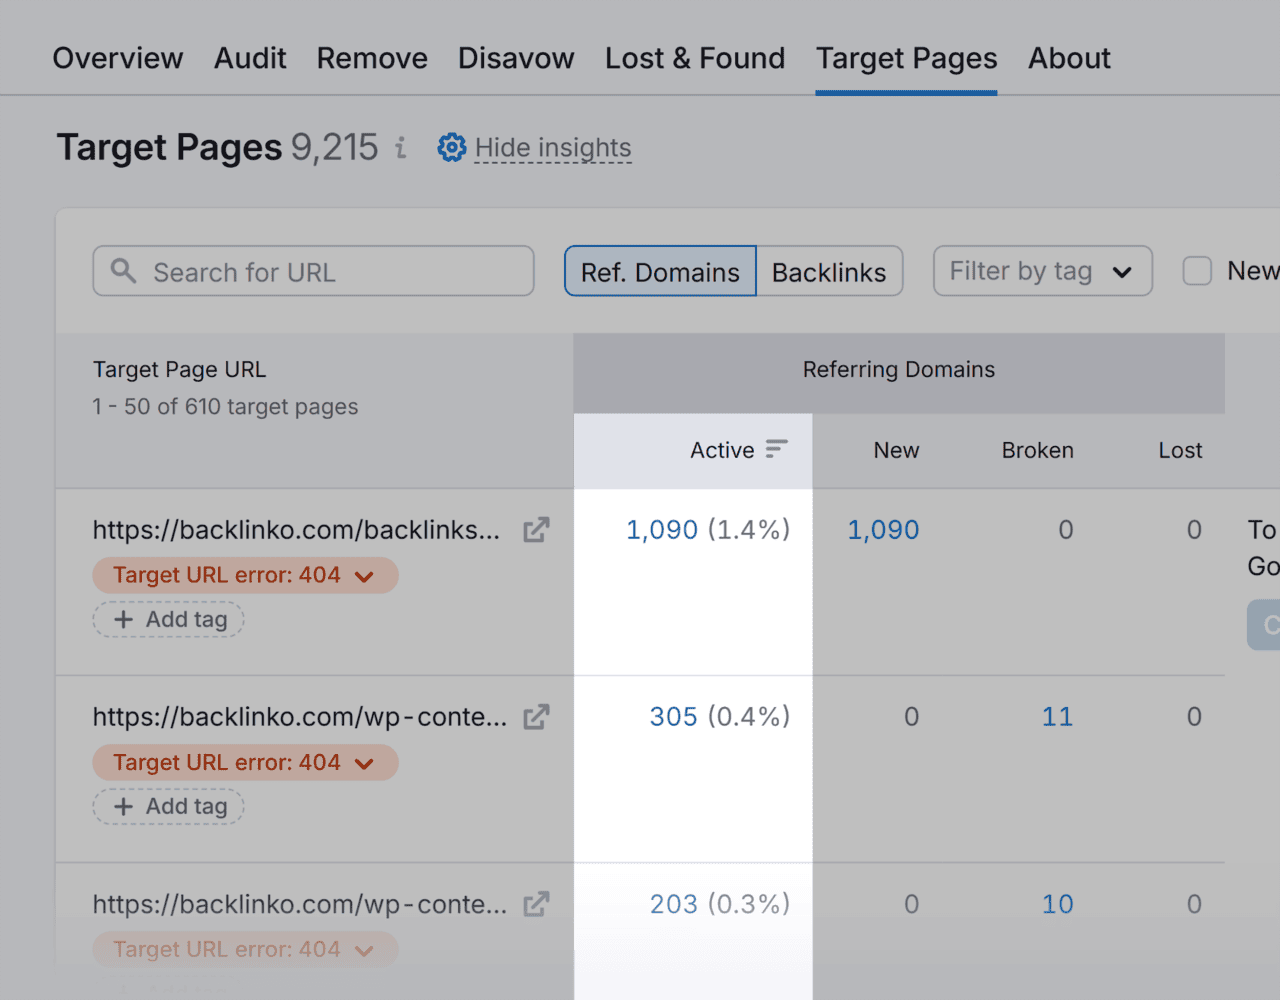Click the plus icon on the second Add tag
This screenshot has height=1000, width=1280.
point(122,806)
